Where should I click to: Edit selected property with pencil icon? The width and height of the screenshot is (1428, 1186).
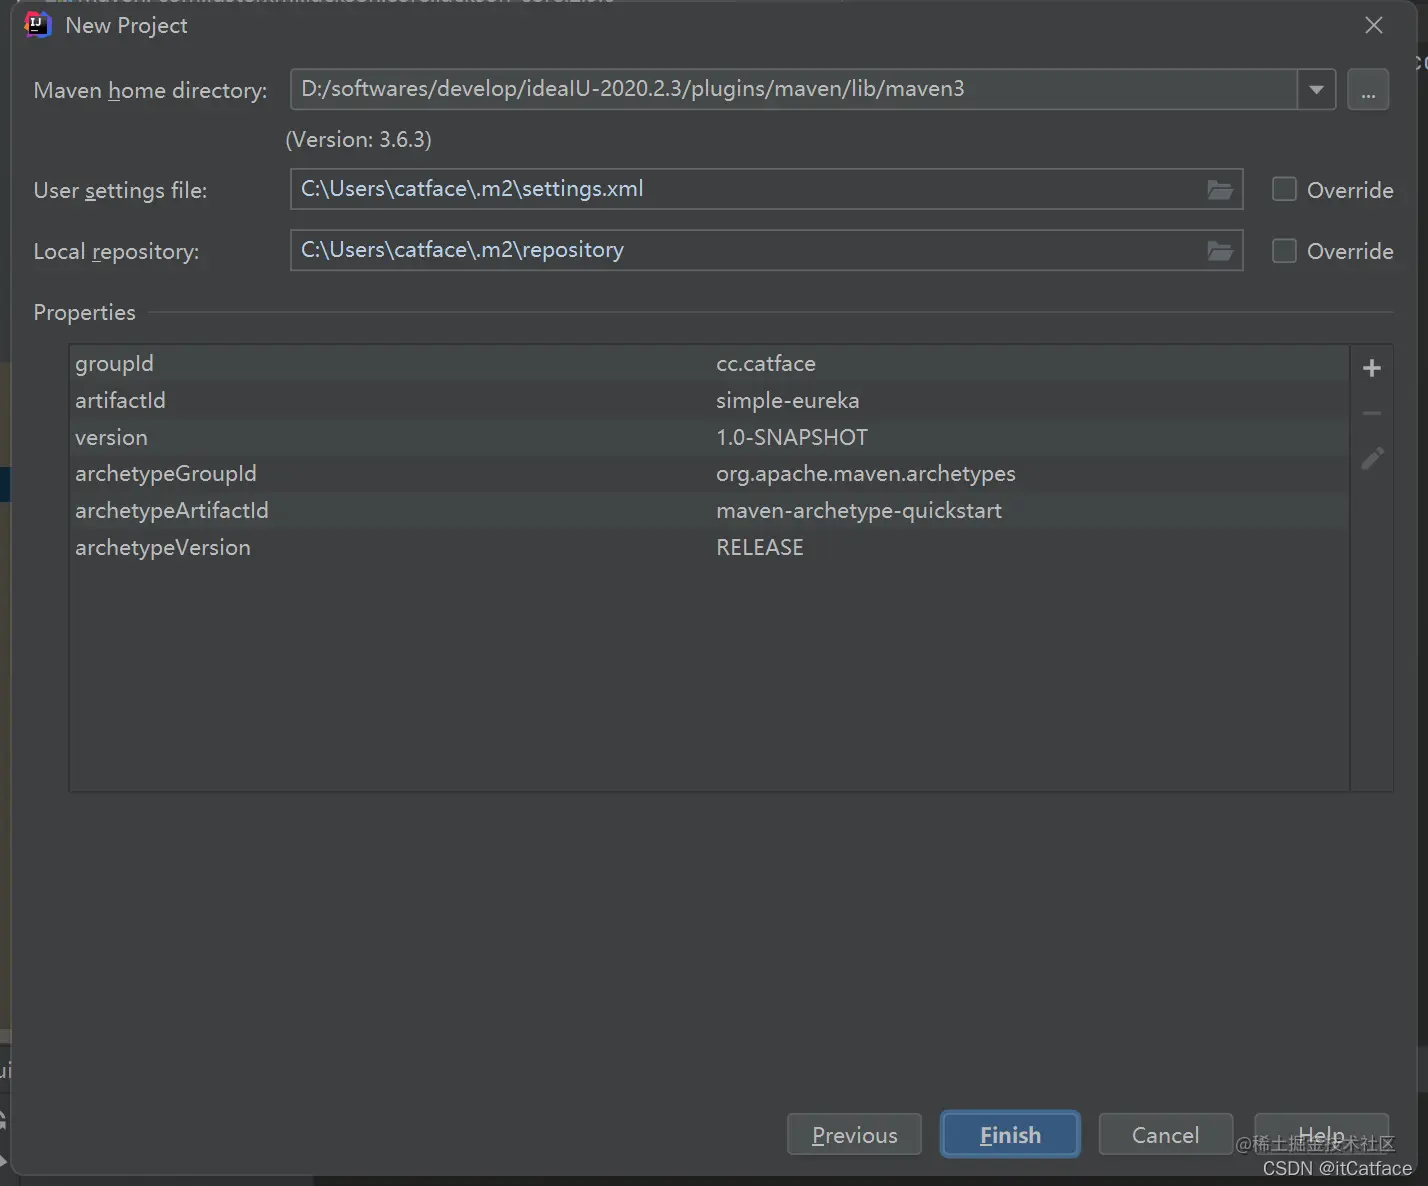1372,459
